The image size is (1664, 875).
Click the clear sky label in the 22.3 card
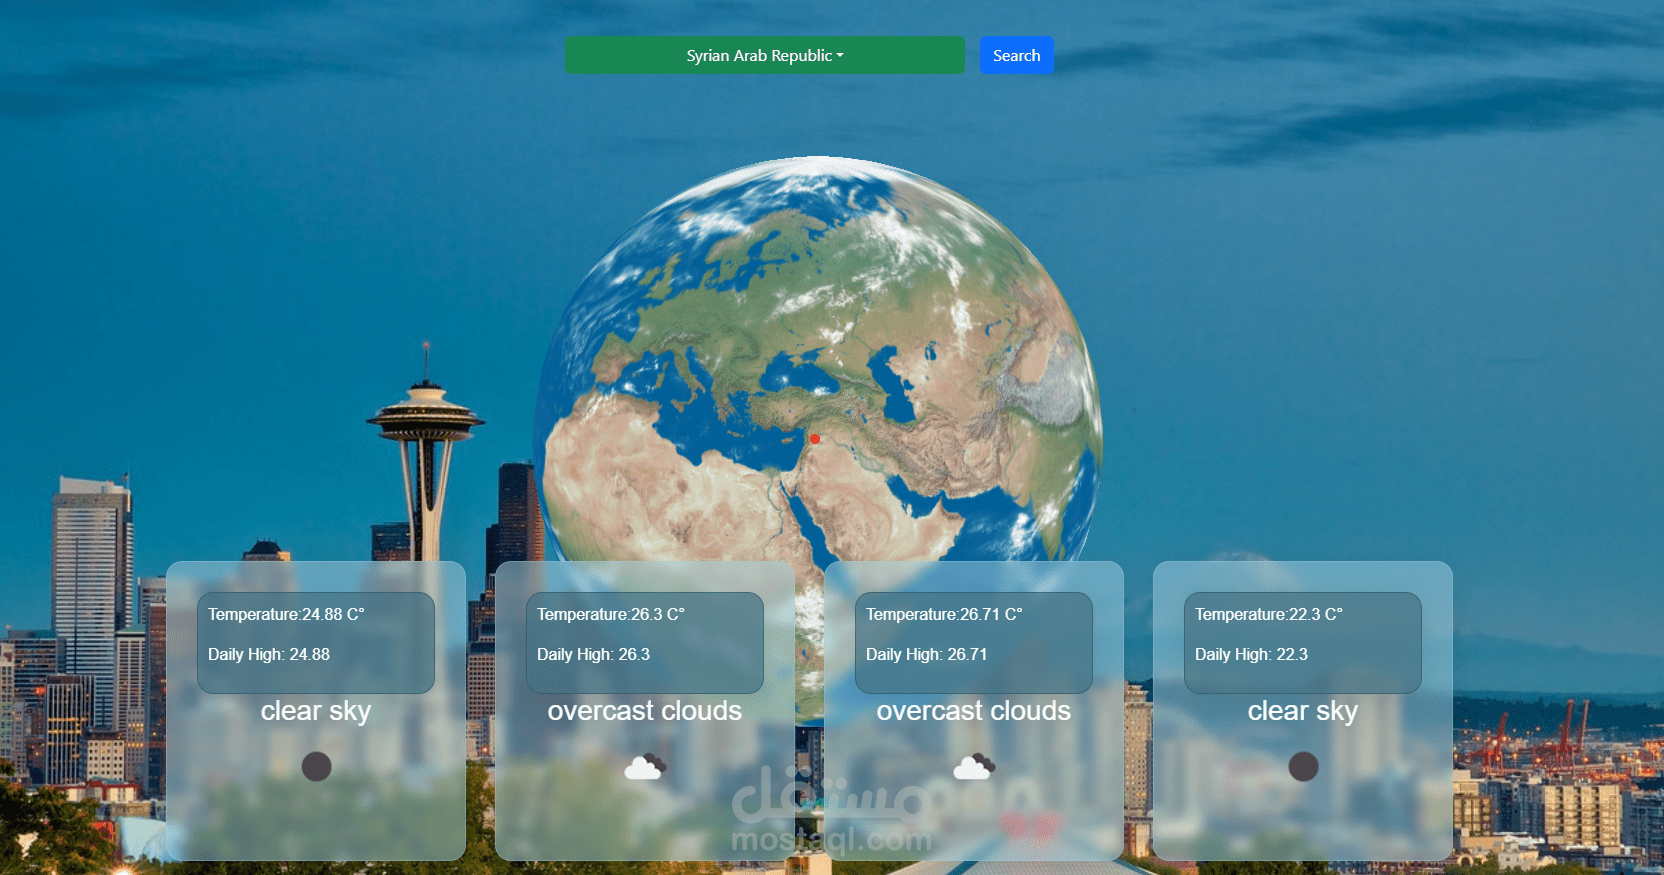click(x=1303, y=711)
